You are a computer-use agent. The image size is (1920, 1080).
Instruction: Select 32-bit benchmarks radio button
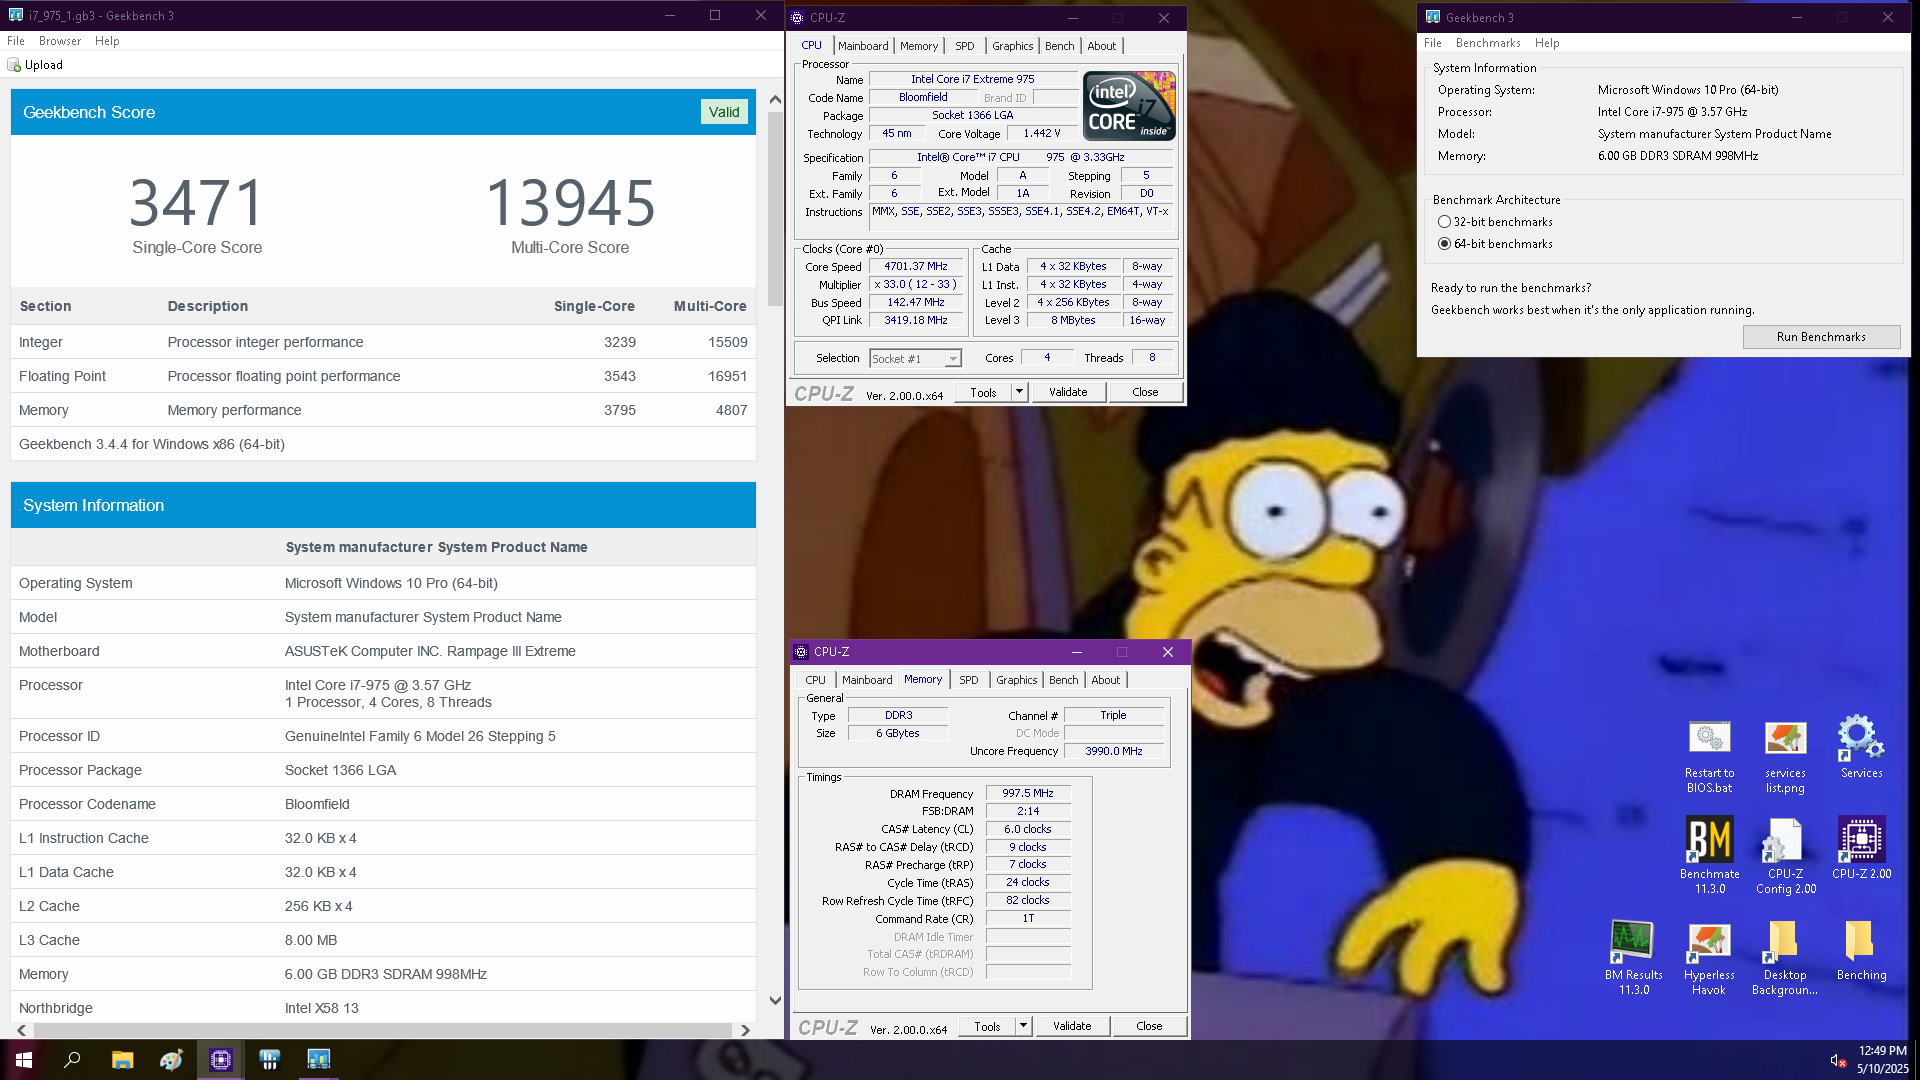[1444, 222]
